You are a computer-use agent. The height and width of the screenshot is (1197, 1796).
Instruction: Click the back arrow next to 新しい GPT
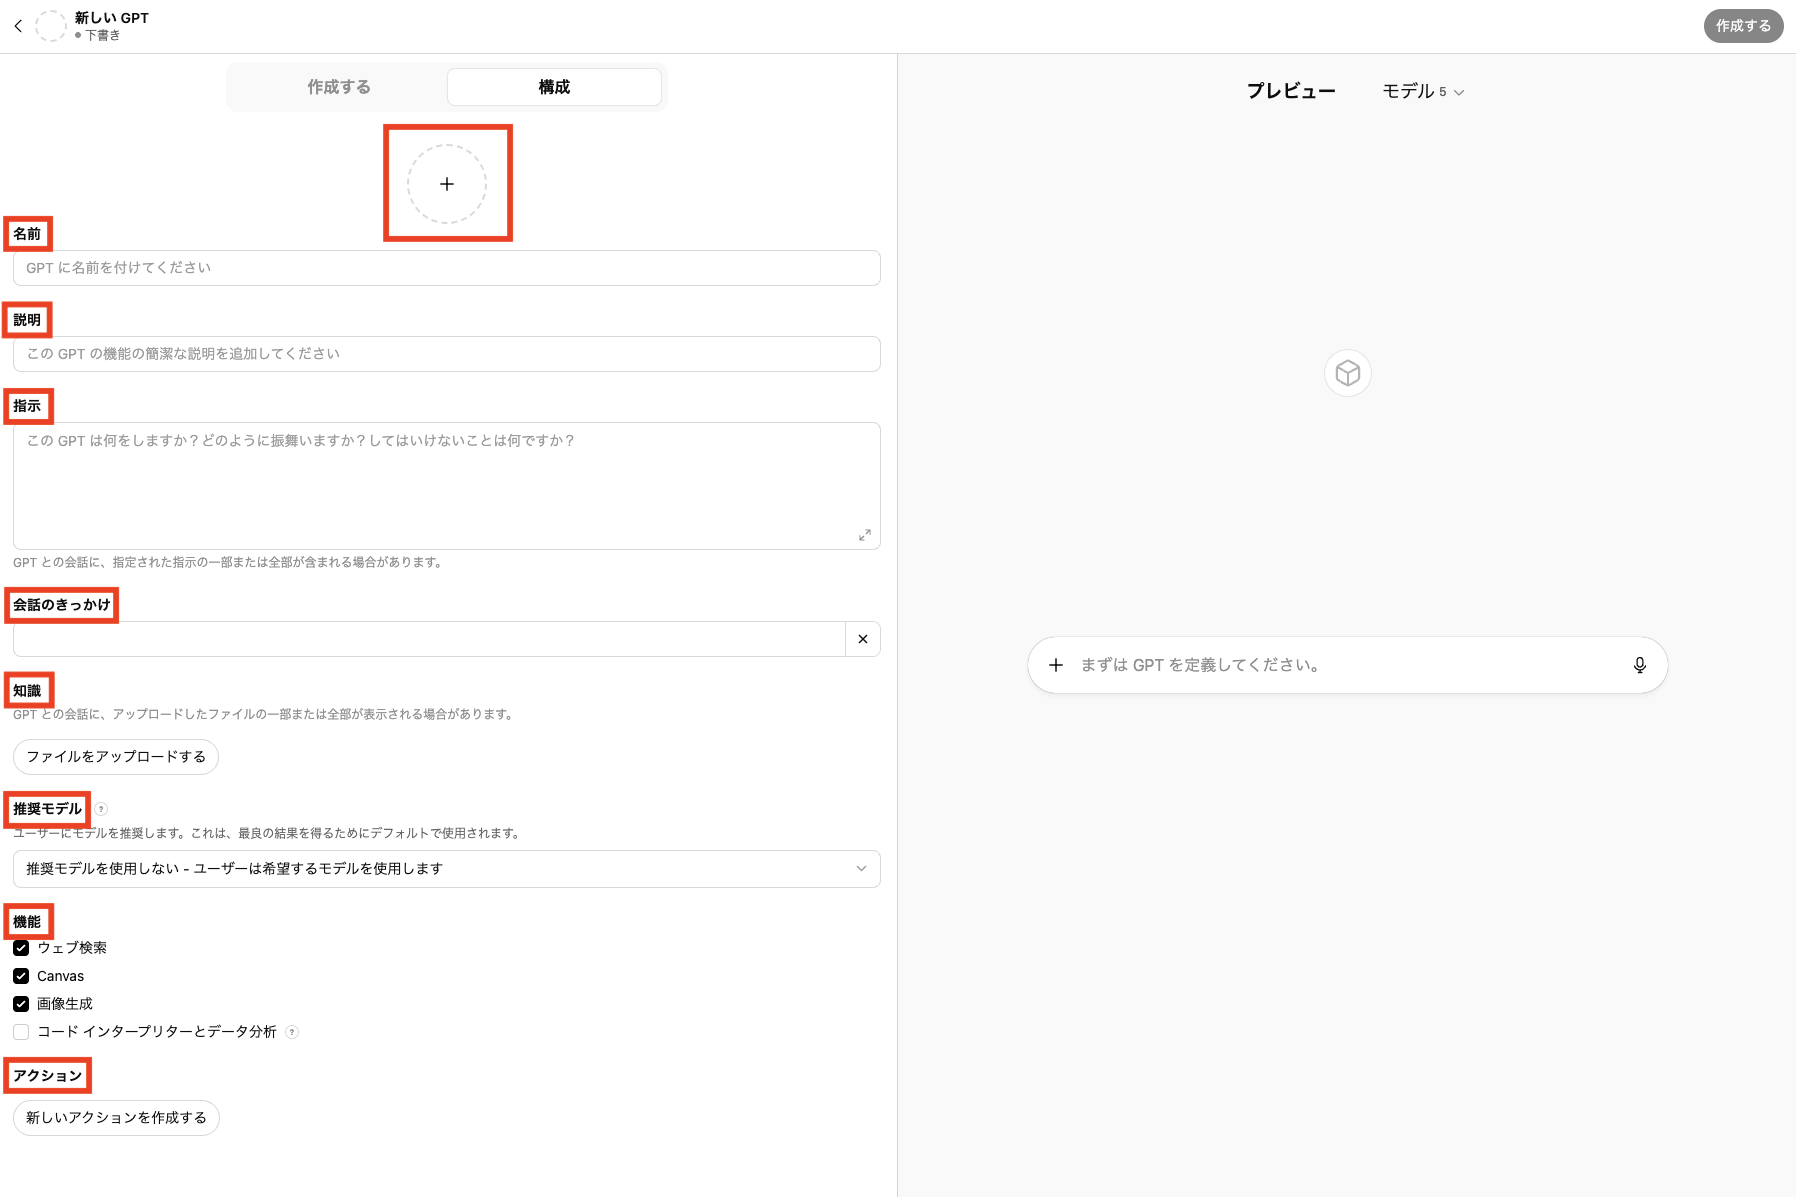[18, 26]
